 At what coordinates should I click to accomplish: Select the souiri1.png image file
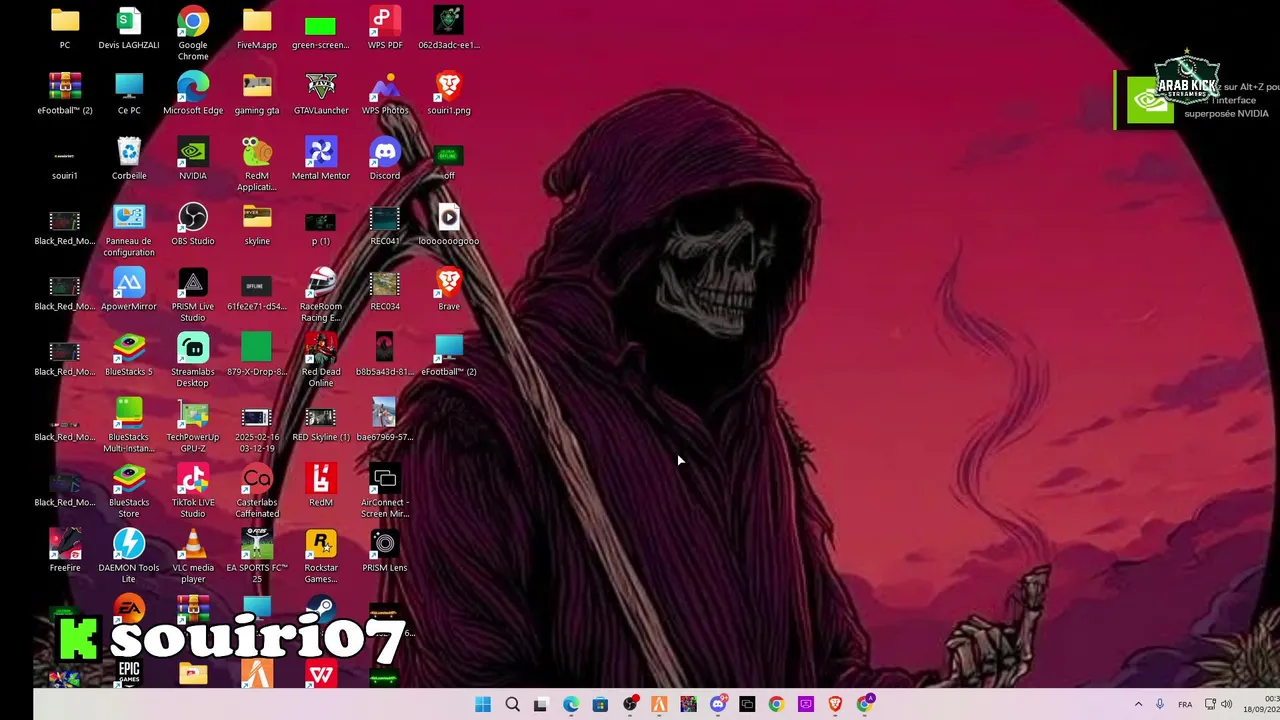pos(449,94)
